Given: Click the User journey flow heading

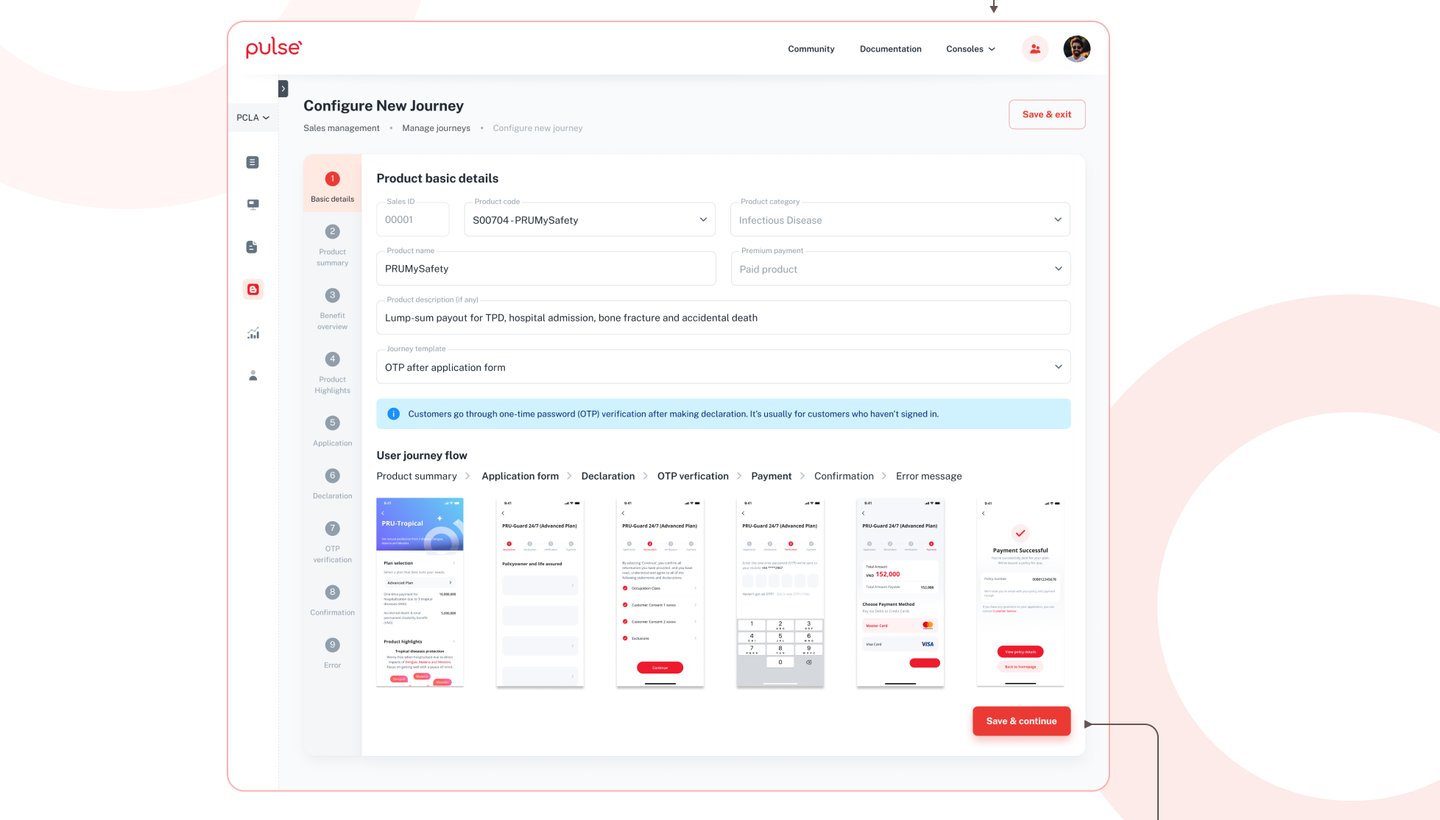Looking at the screenshot, I should [422, 455].
